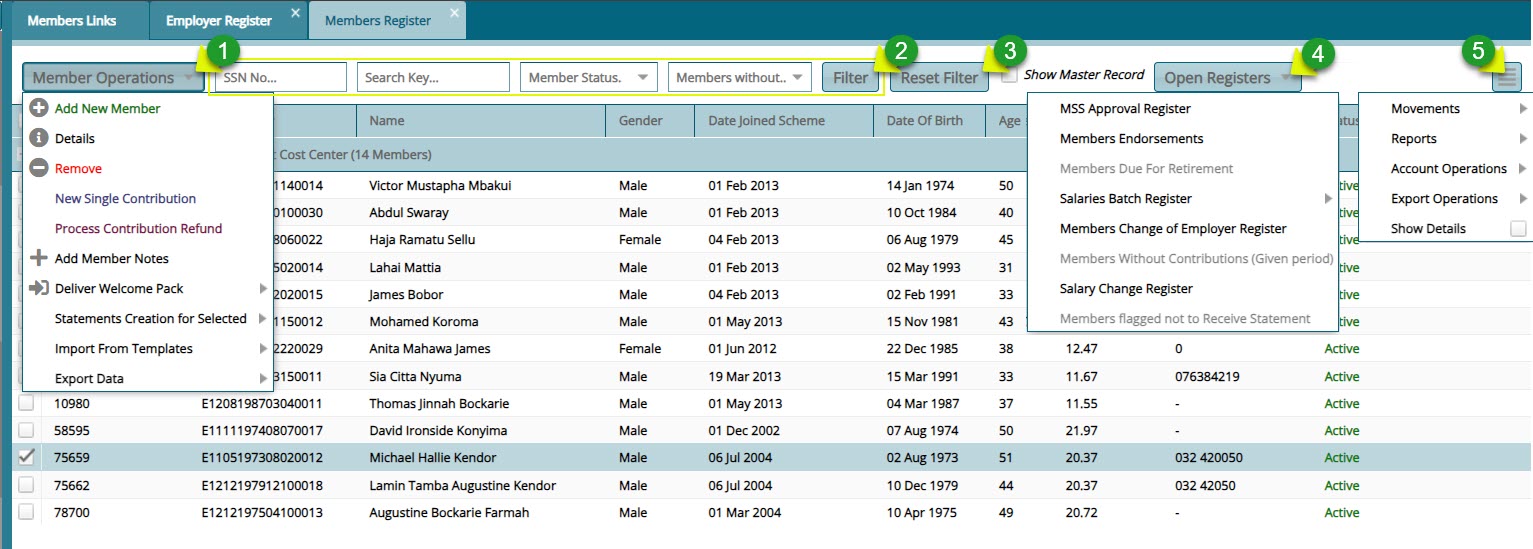Click the minus icon beside Remove
Image resolution: width=1533 pixels, height=549 pixels.
(x=39, y=168)
